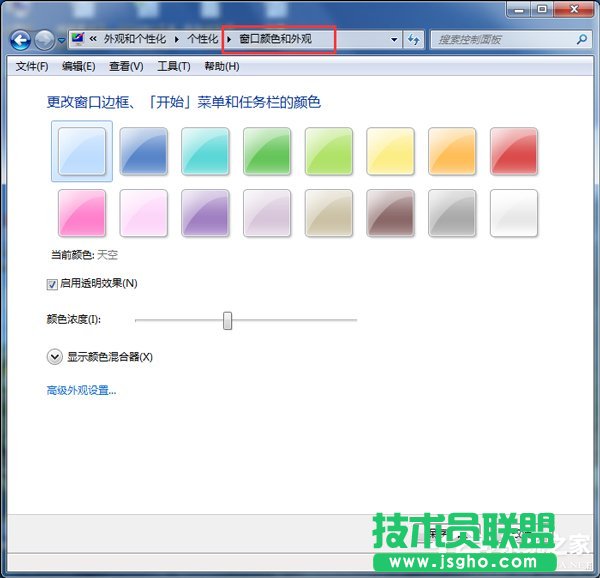Pick the orange window color swatch
This screenshot has height=578, width=600.
coord(452,152)
